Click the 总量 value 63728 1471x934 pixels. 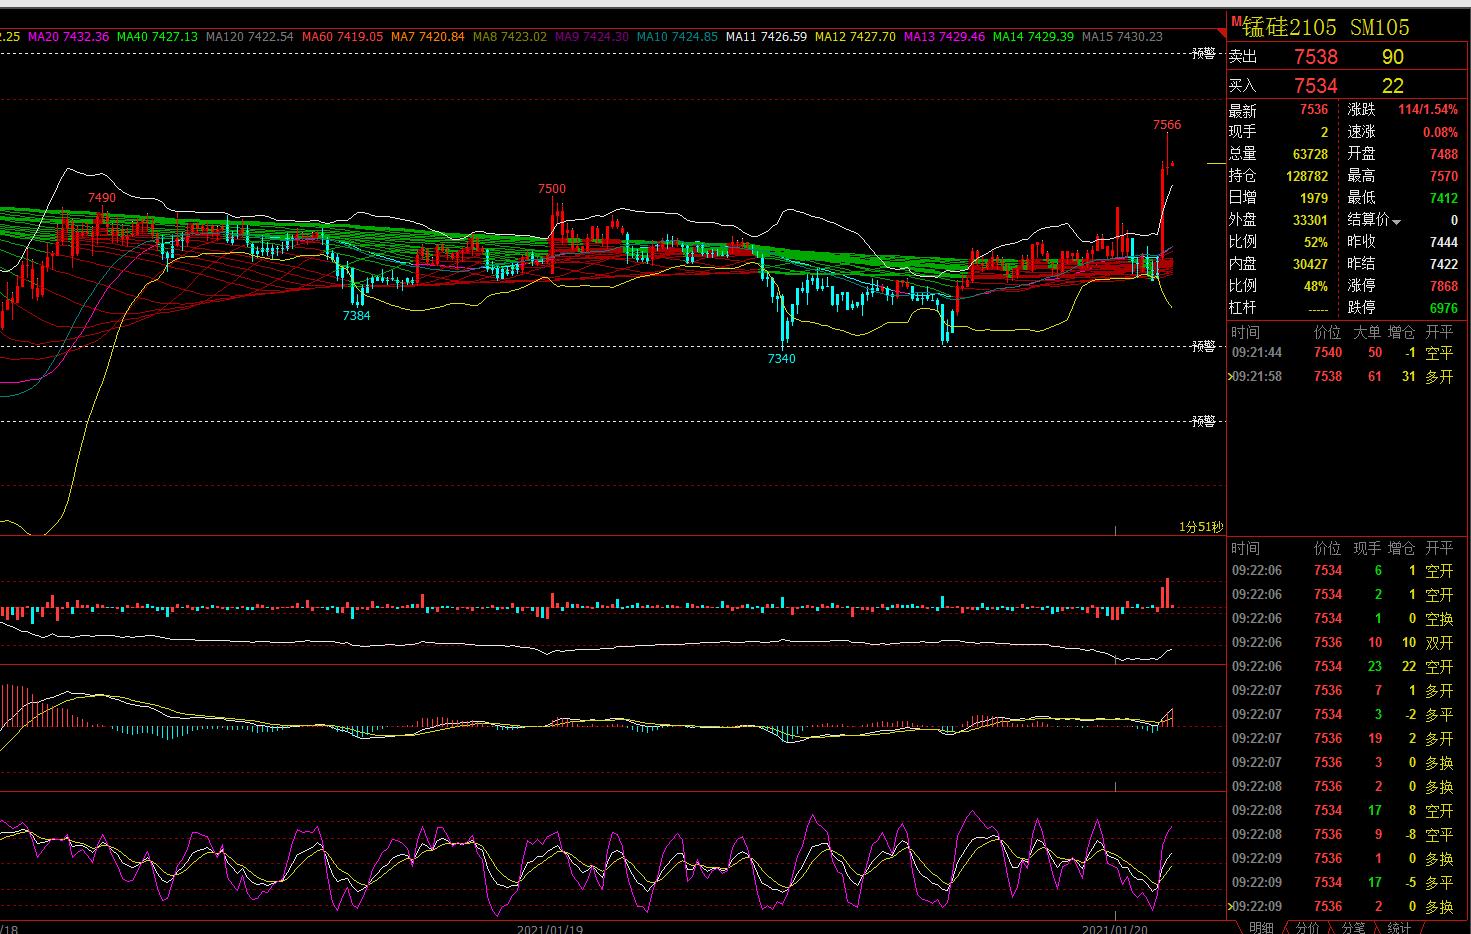click(x=1311, y=154)
